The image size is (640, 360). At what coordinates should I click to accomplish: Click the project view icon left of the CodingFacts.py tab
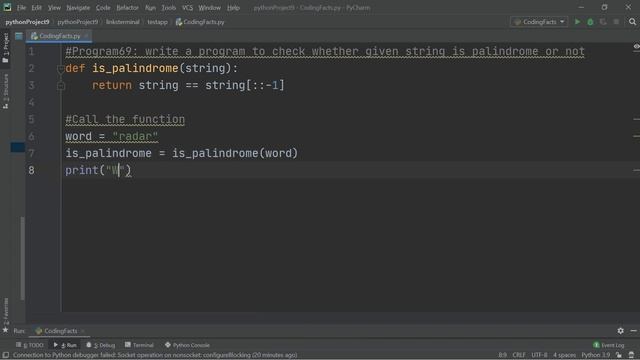pos(19,36)
